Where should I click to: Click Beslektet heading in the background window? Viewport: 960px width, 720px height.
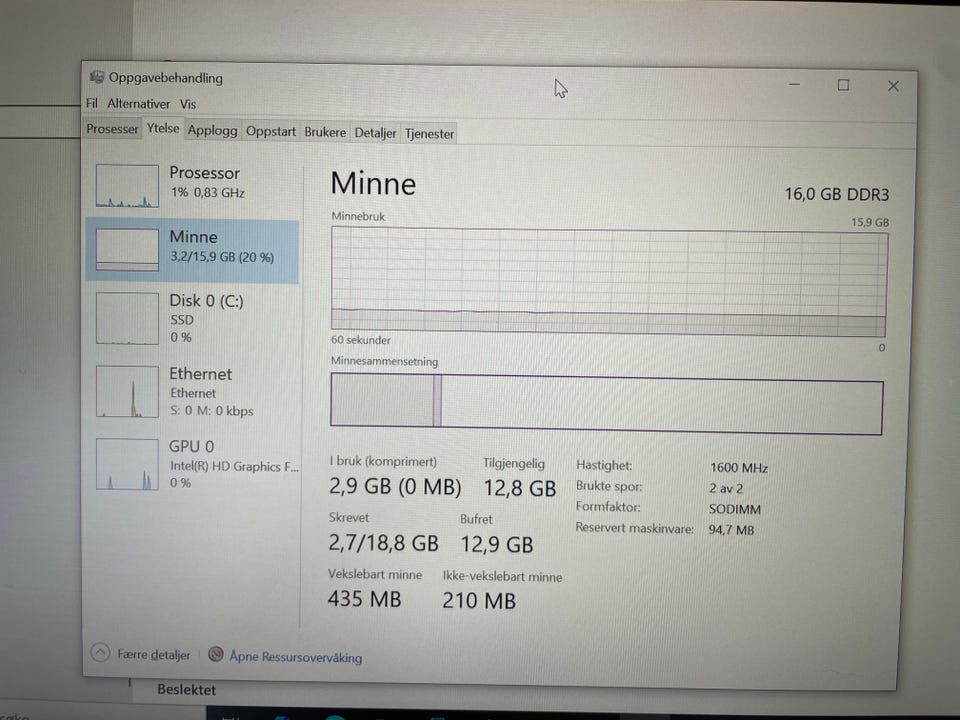point(186,689)
